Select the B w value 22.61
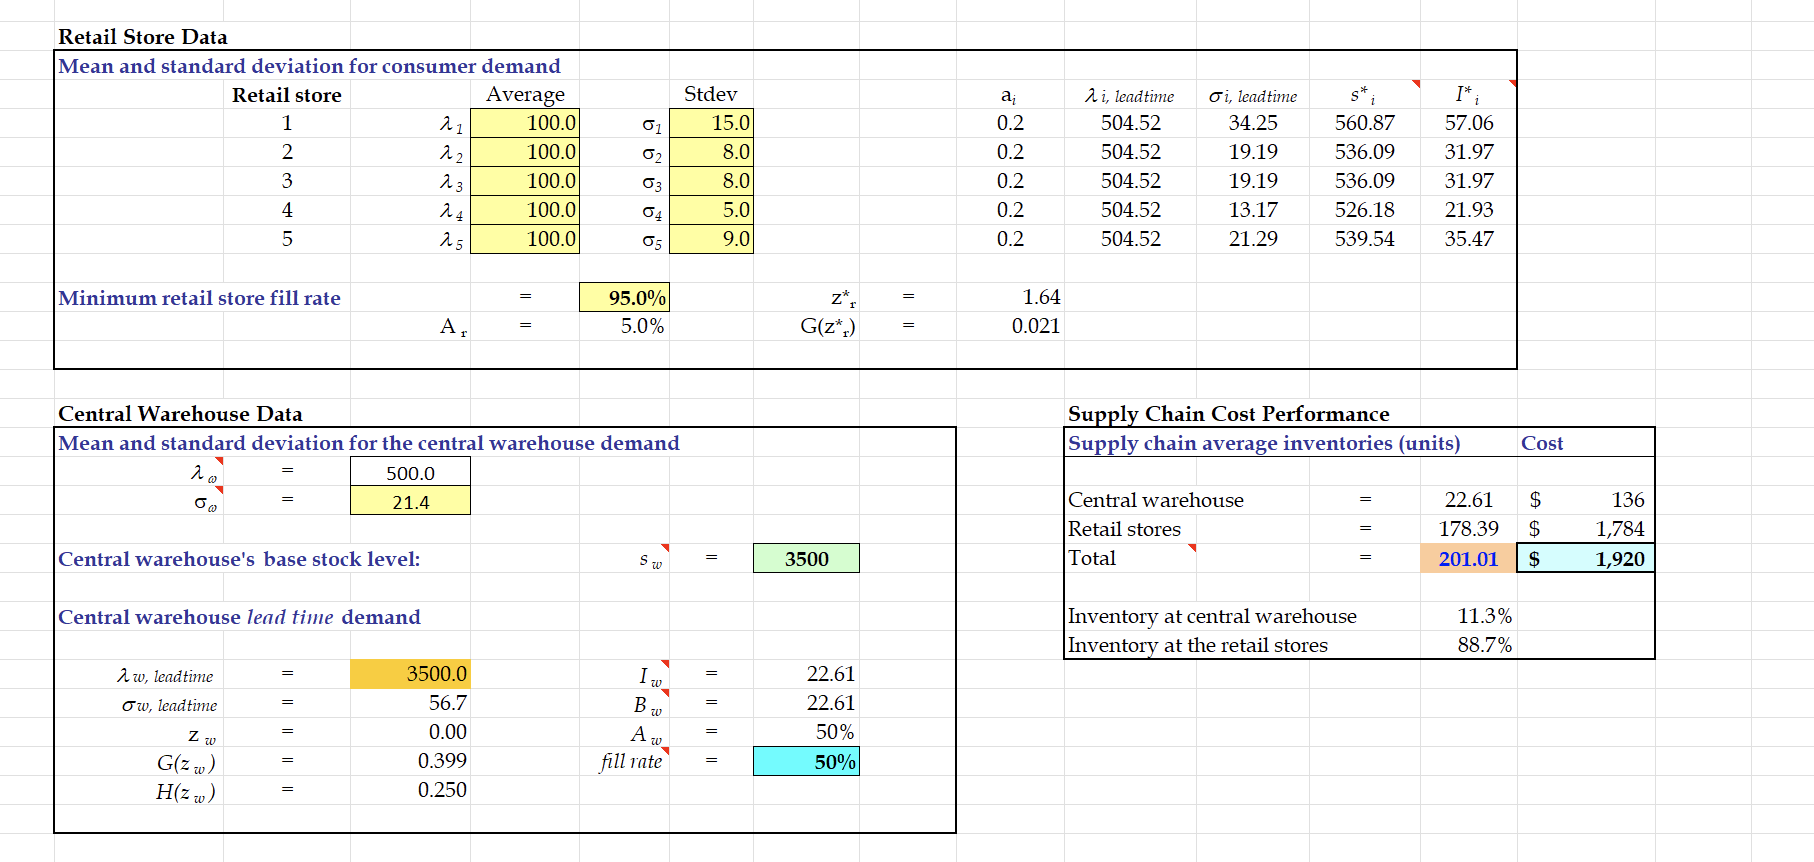 pos(831,703)
